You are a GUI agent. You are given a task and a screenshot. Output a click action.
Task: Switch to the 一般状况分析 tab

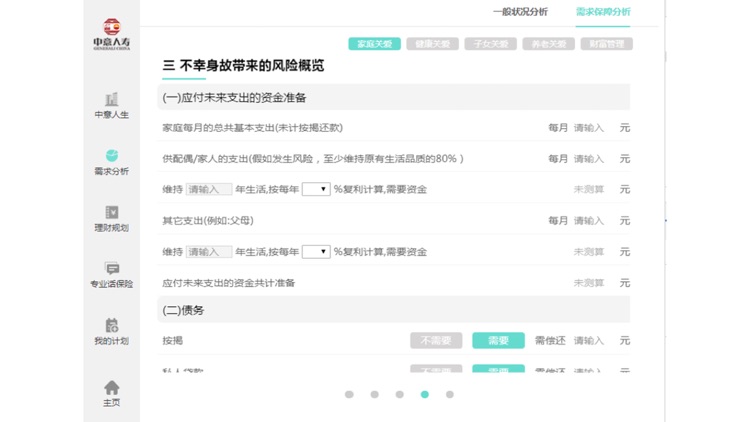tap(520, 11)
